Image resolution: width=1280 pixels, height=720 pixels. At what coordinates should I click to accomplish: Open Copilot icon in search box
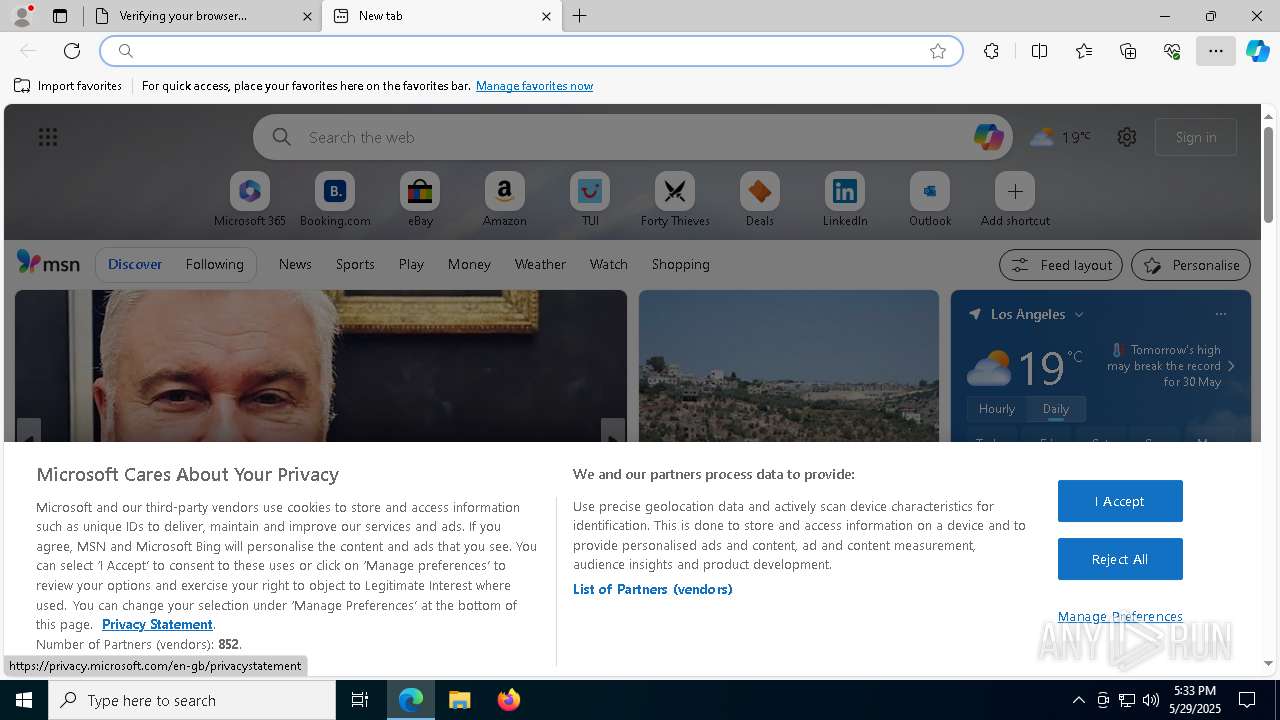pyautogui.click(x=988, y=137)
